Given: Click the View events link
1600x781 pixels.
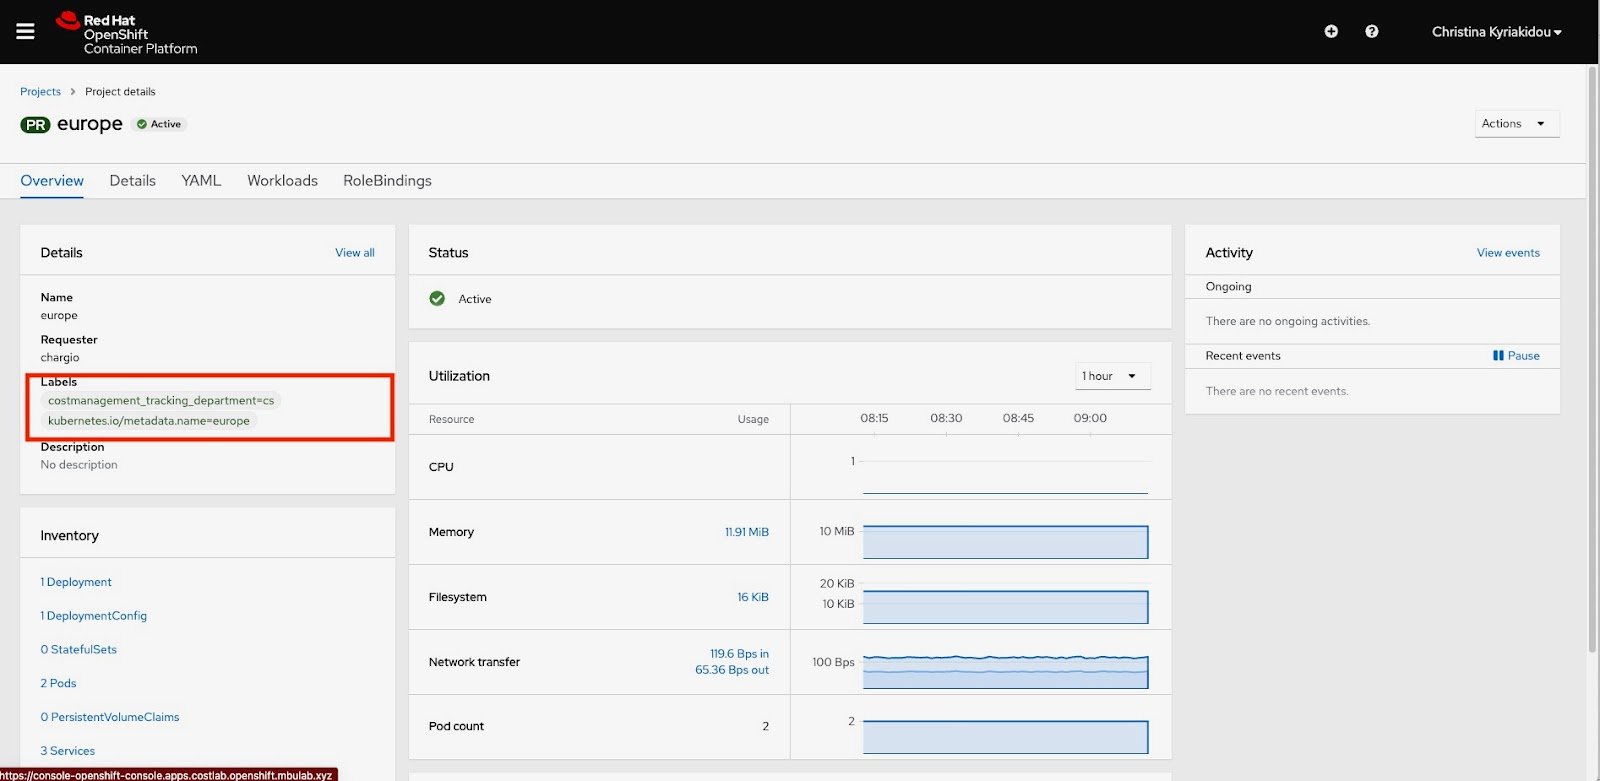Looking at the screenshot, I should [1508, 253].
